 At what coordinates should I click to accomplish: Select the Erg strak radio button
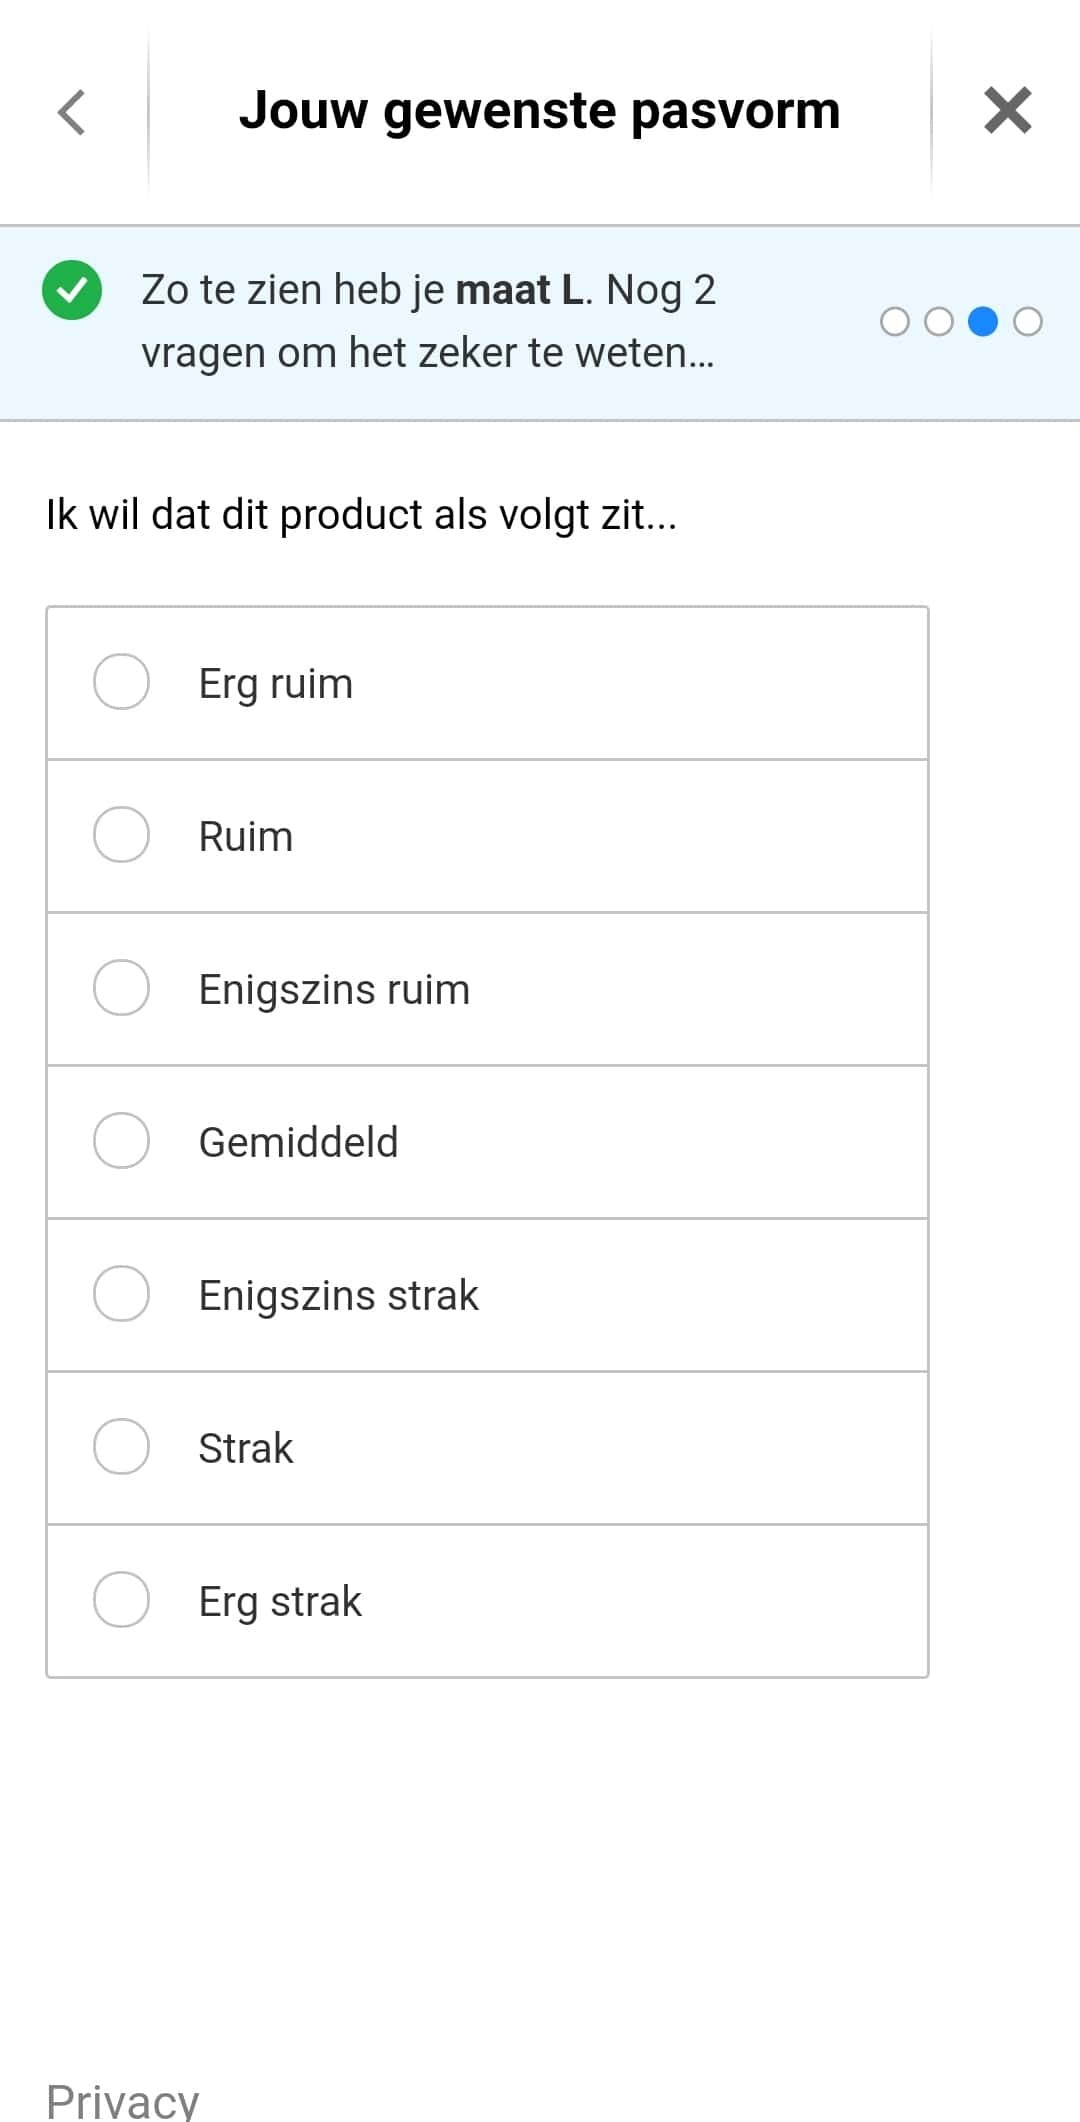(x=121, y=1600)
